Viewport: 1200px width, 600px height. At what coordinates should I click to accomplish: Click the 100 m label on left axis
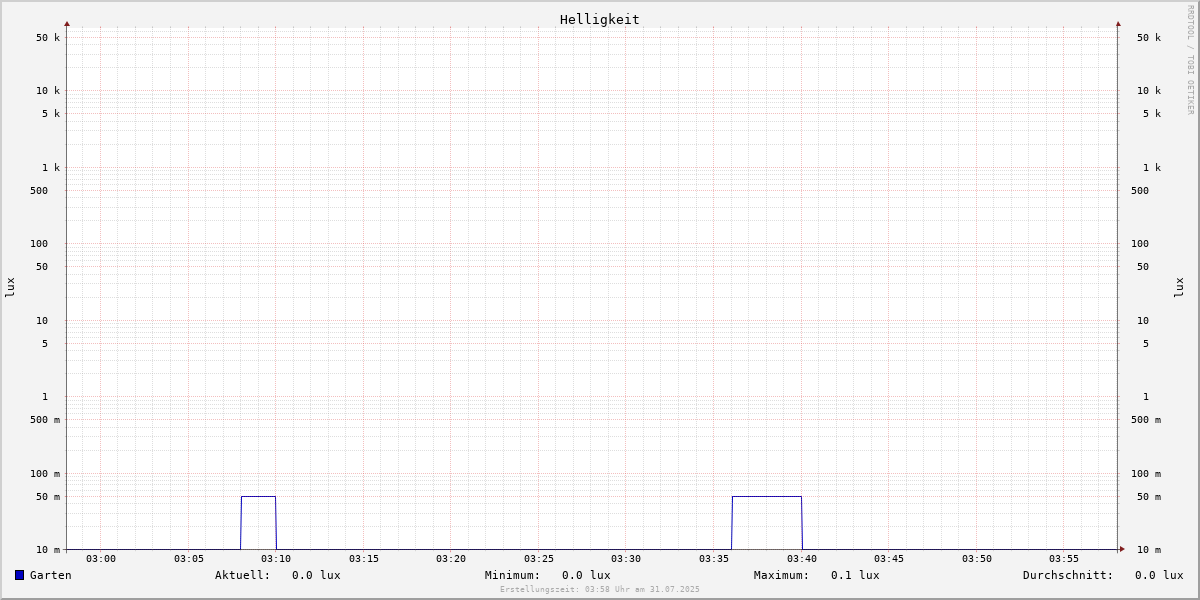click(45, 474)
